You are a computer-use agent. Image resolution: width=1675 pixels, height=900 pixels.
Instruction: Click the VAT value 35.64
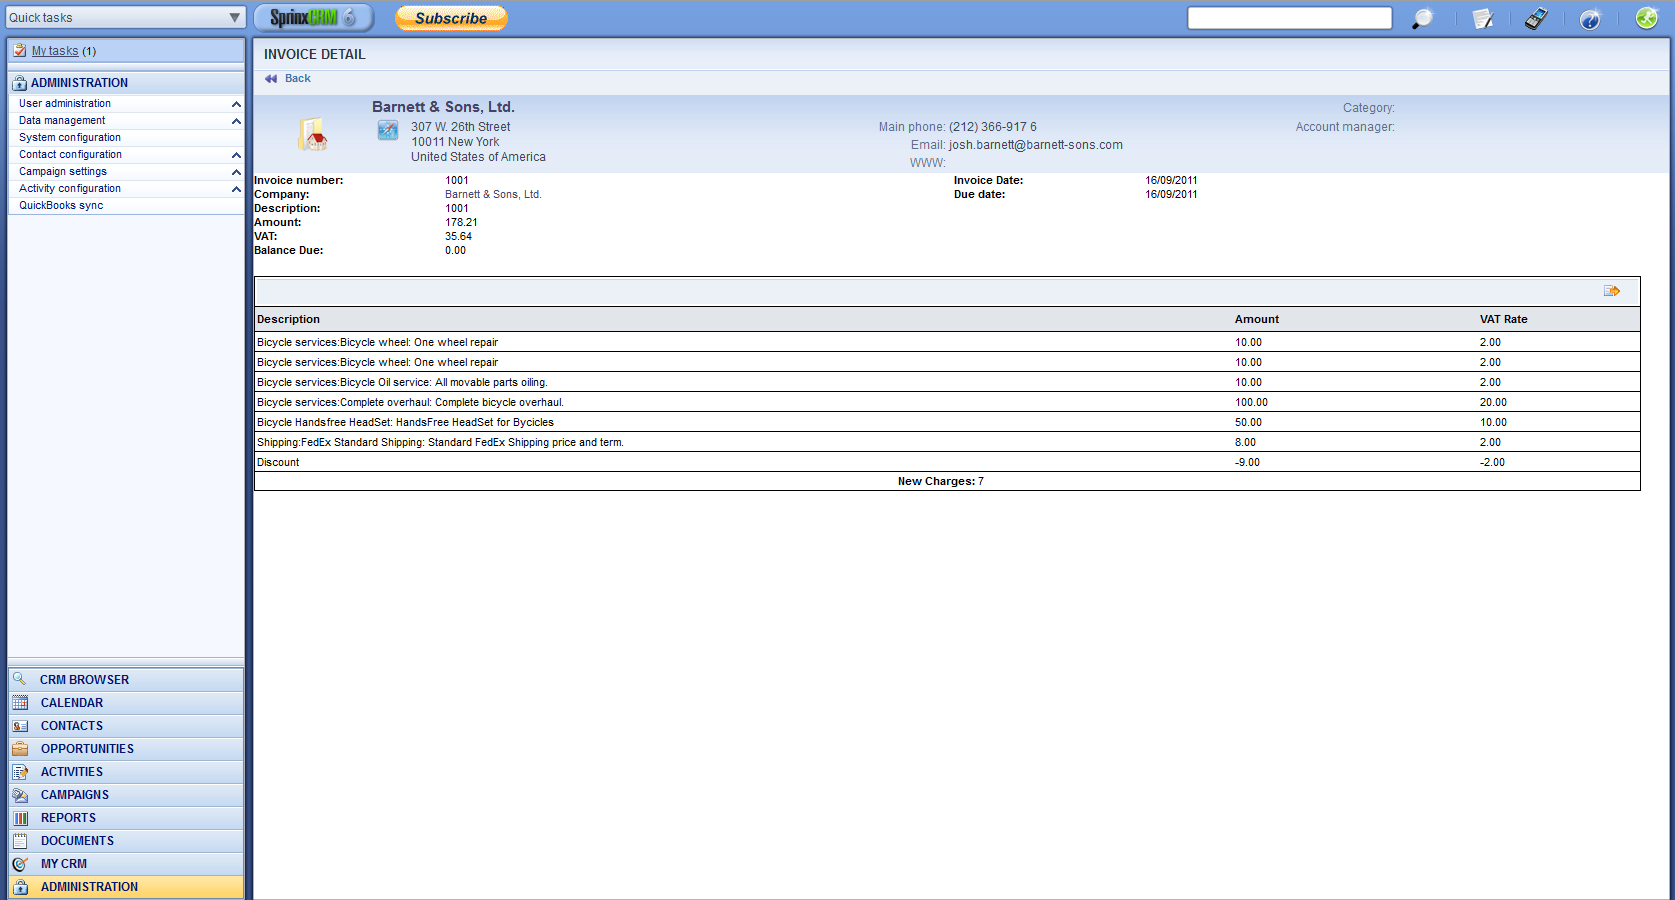tap(458, 237)
